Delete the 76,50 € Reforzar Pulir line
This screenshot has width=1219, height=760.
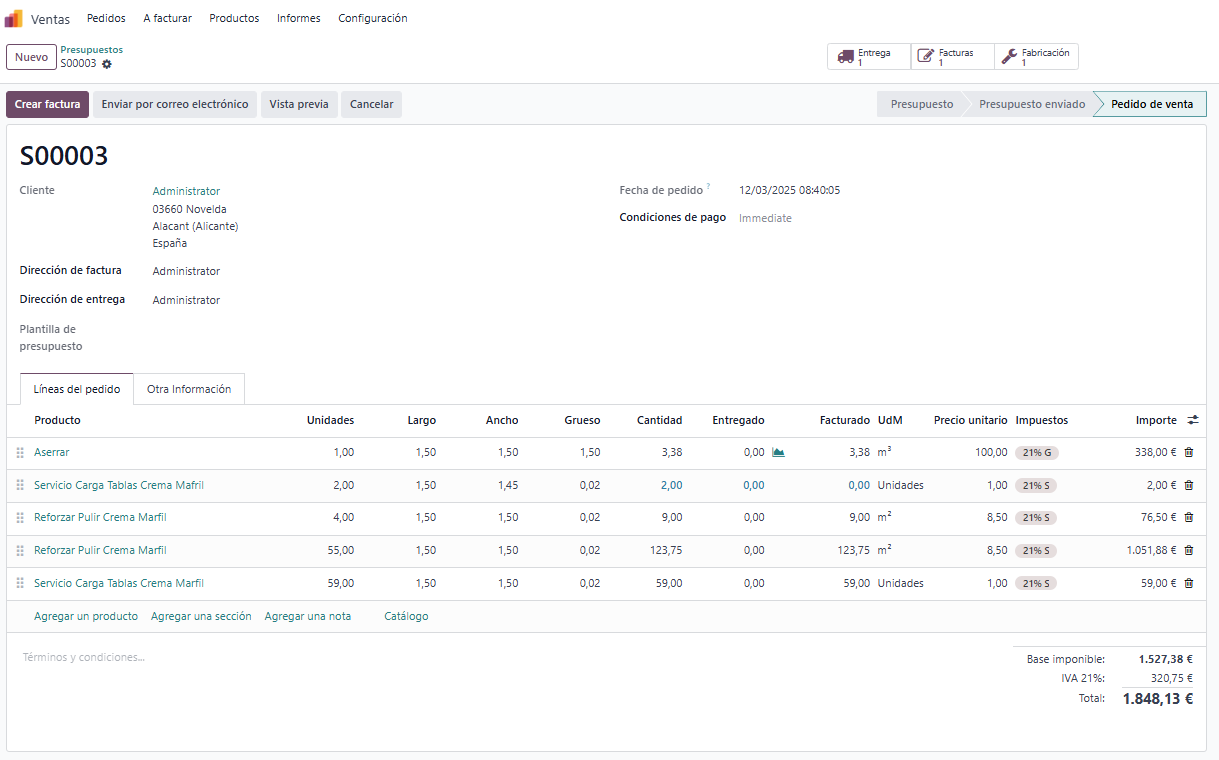pos(1189,518)
